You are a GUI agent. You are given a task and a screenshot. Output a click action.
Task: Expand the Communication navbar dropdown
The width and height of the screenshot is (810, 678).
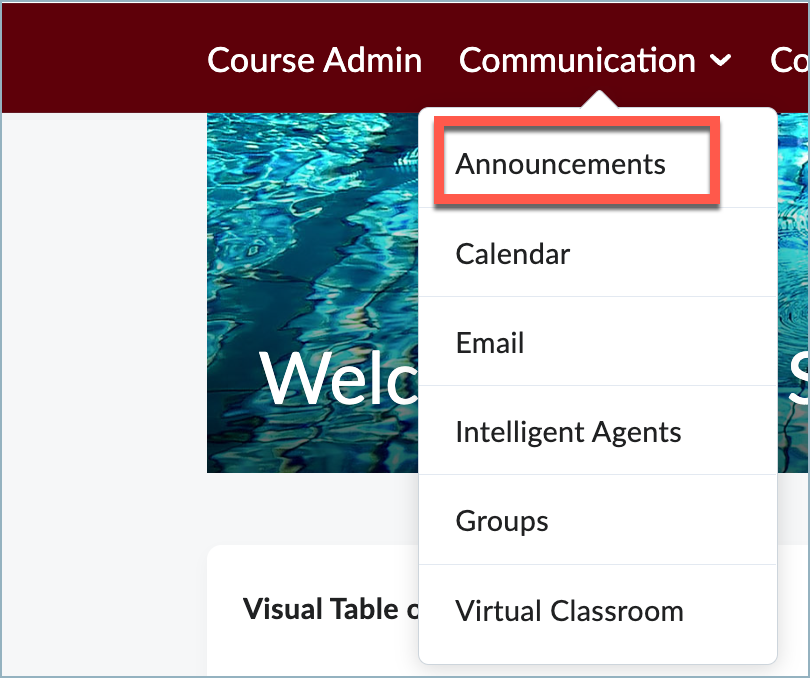pyautogui.click(x=595, y=60)
